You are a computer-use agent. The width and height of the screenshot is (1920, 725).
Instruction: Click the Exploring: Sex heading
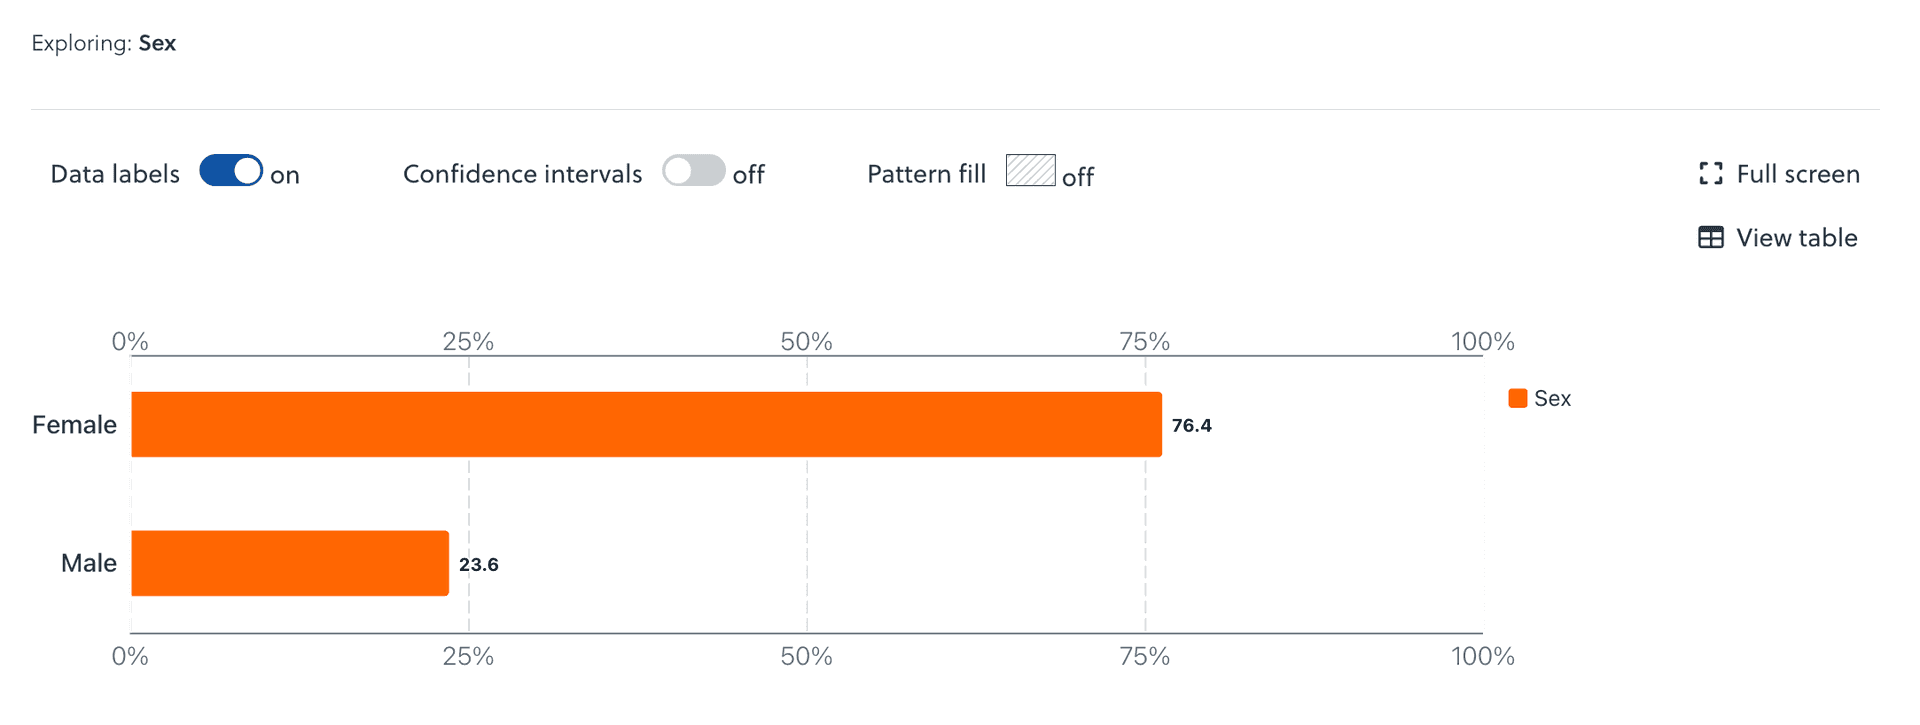(x=104, y=43)
